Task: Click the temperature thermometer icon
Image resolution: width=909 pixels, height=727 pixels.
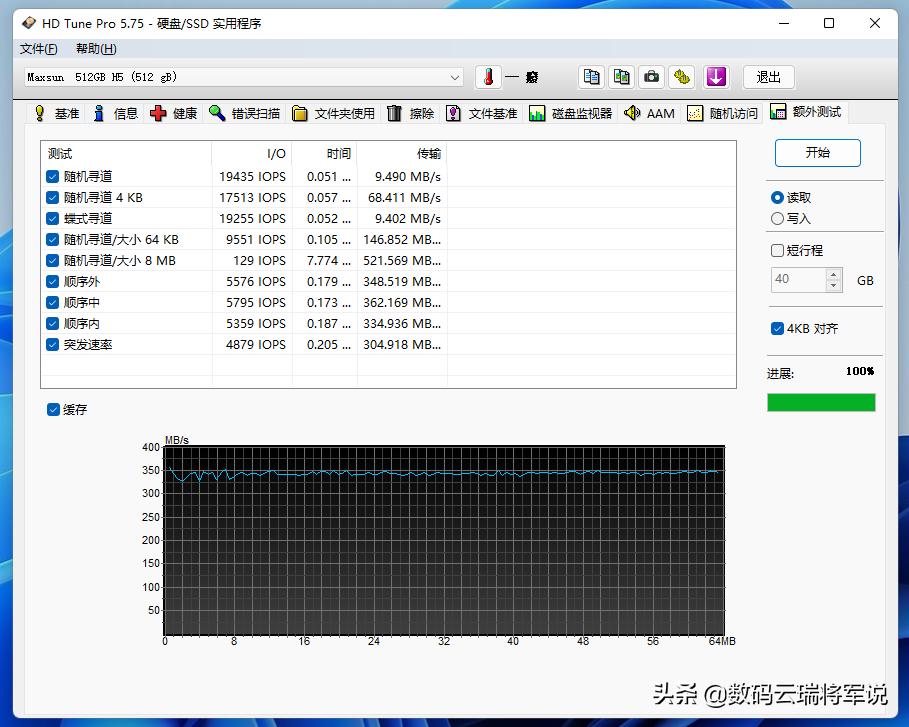Action: (487, 76)
